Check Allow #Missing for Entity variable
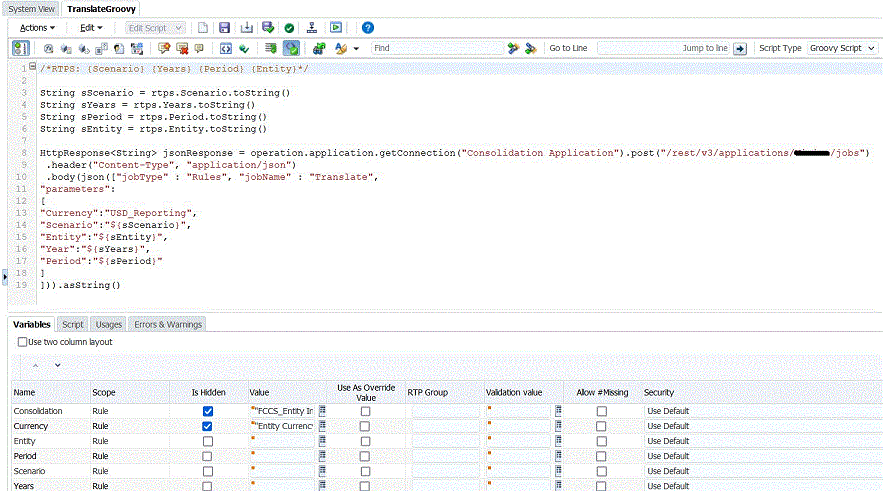The image size is (883, 491). (x=601, y=441)
